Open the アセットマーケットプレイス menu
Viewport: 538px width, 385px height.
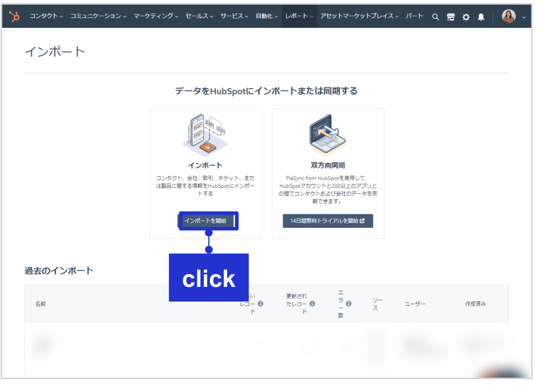[359, 16]
